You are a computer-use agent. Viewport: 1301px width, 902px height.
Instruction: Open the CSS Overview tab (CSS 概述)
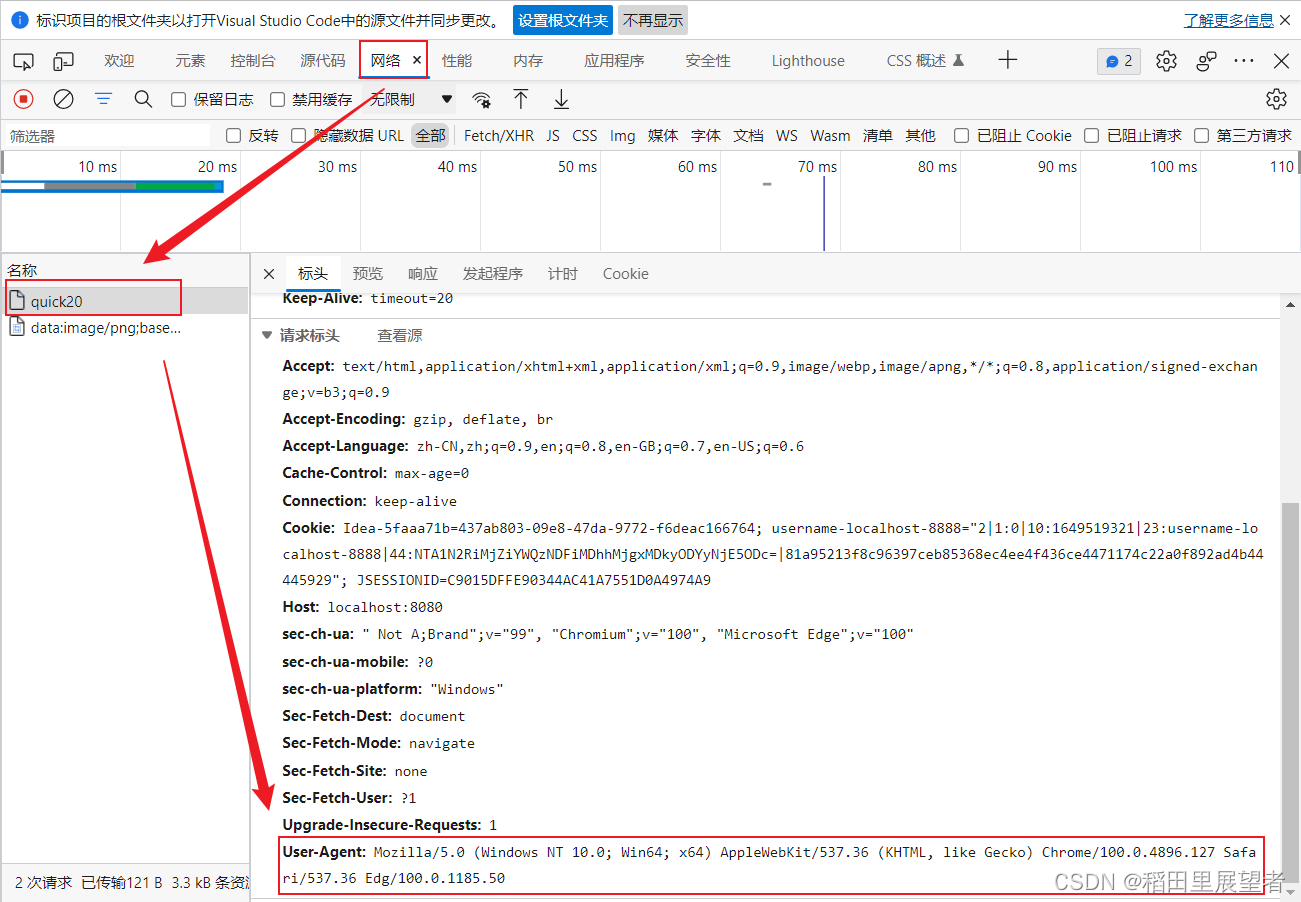(925, 61)
